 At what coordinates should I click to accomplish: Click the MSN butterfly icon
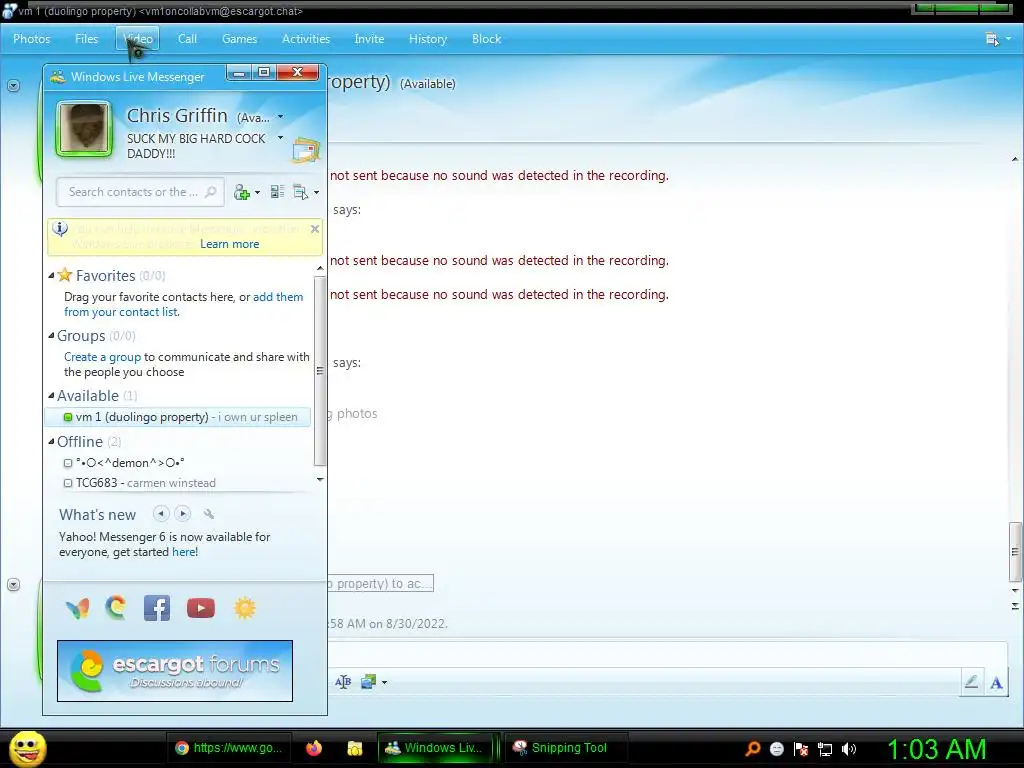click(x=78, y=609)
